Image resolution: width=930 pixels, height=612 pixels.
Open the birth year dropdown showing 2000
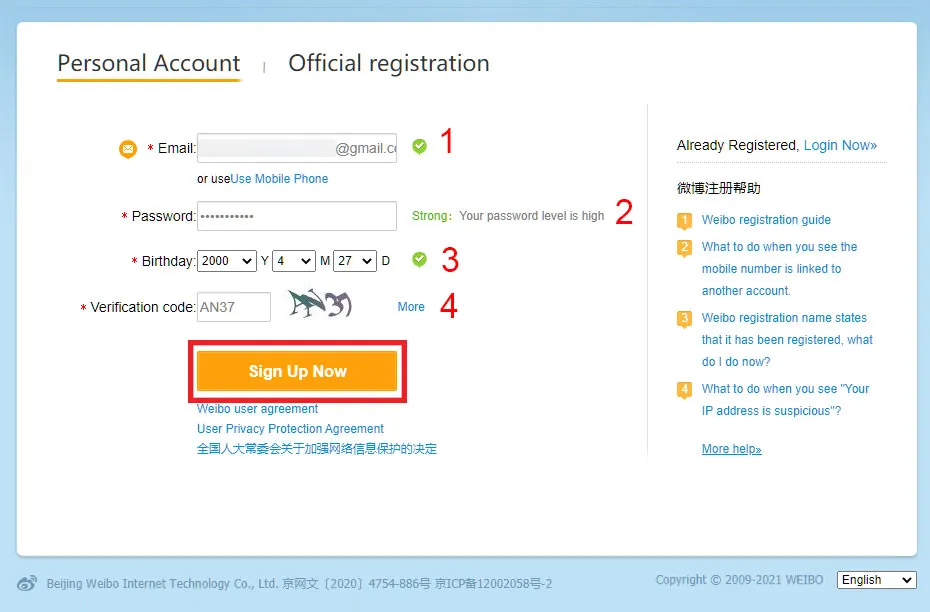pyautogui.click(x=226, y=260)
